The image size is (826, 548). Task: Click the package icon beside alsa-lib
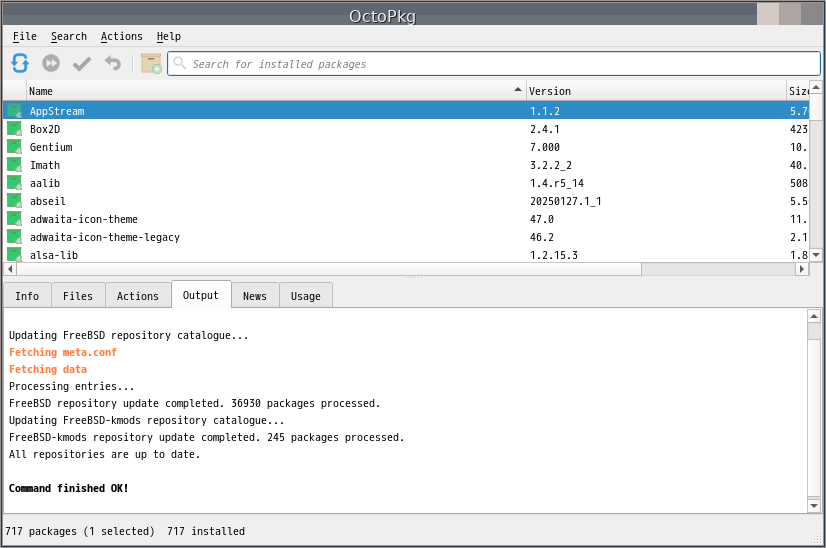(14, 255)
